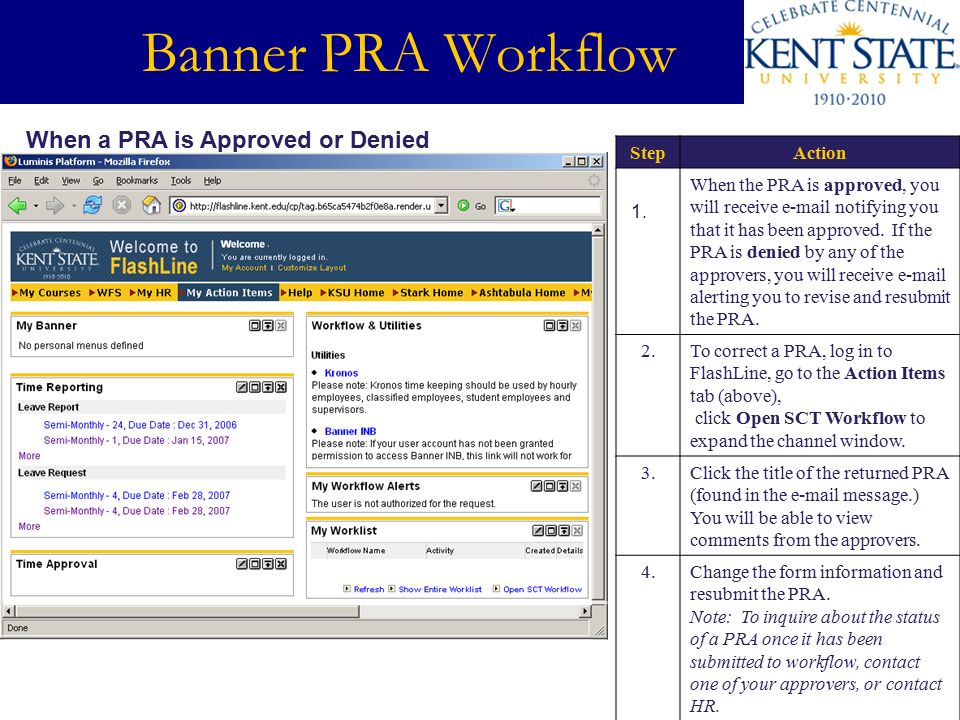
Task: Switch to the Stark Home tab
Action: tap(428, 293)
